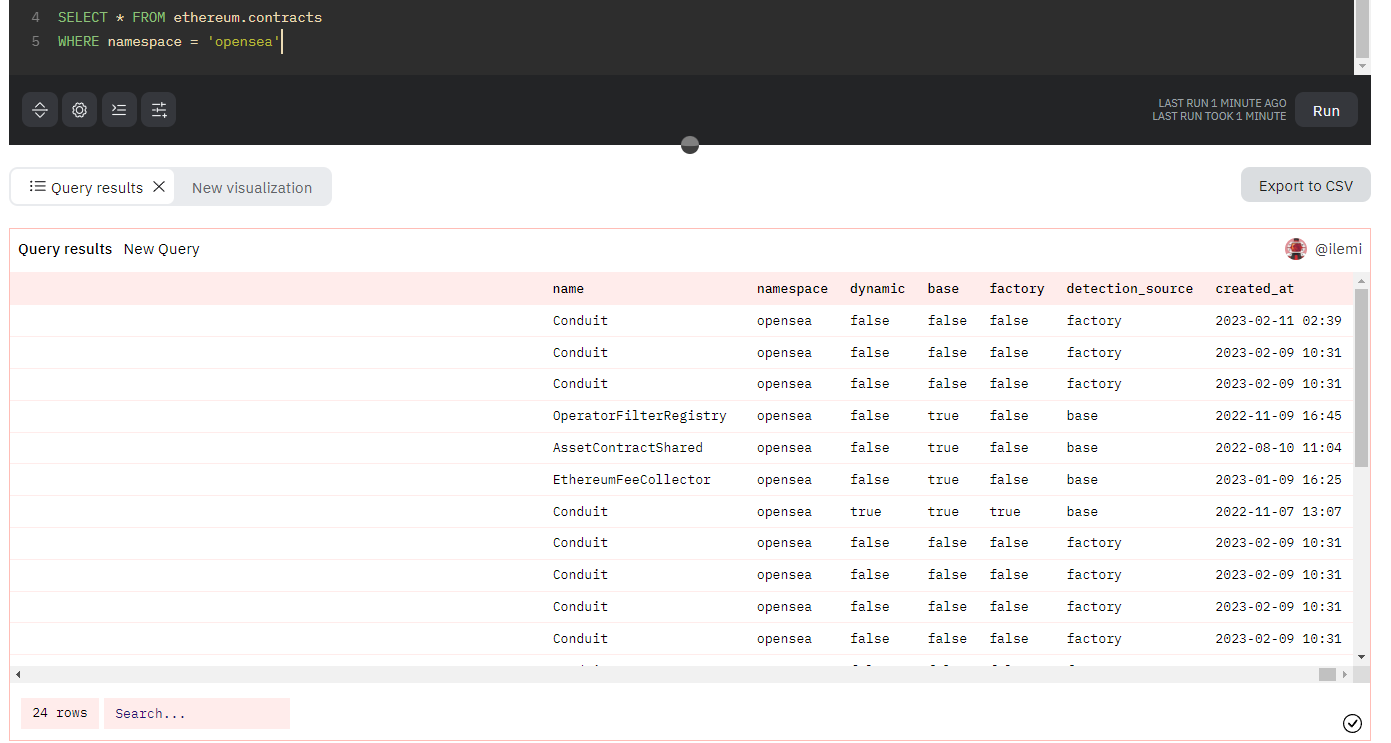Click the results table vertical scrollbar
The height and width of the screenshot is (743, 1391).
point(1361,378)
